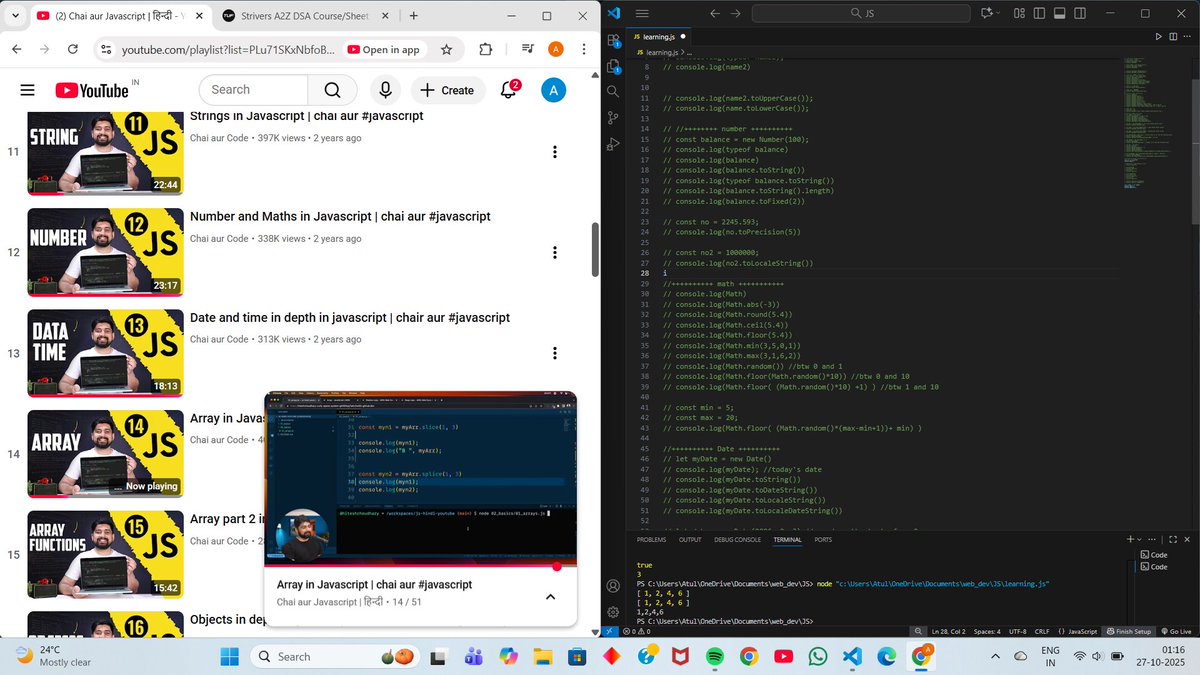The width and height of the screenshot is (1200, 675).
Task: Open options menu for Number and Maths video
Action: [555, 253]
